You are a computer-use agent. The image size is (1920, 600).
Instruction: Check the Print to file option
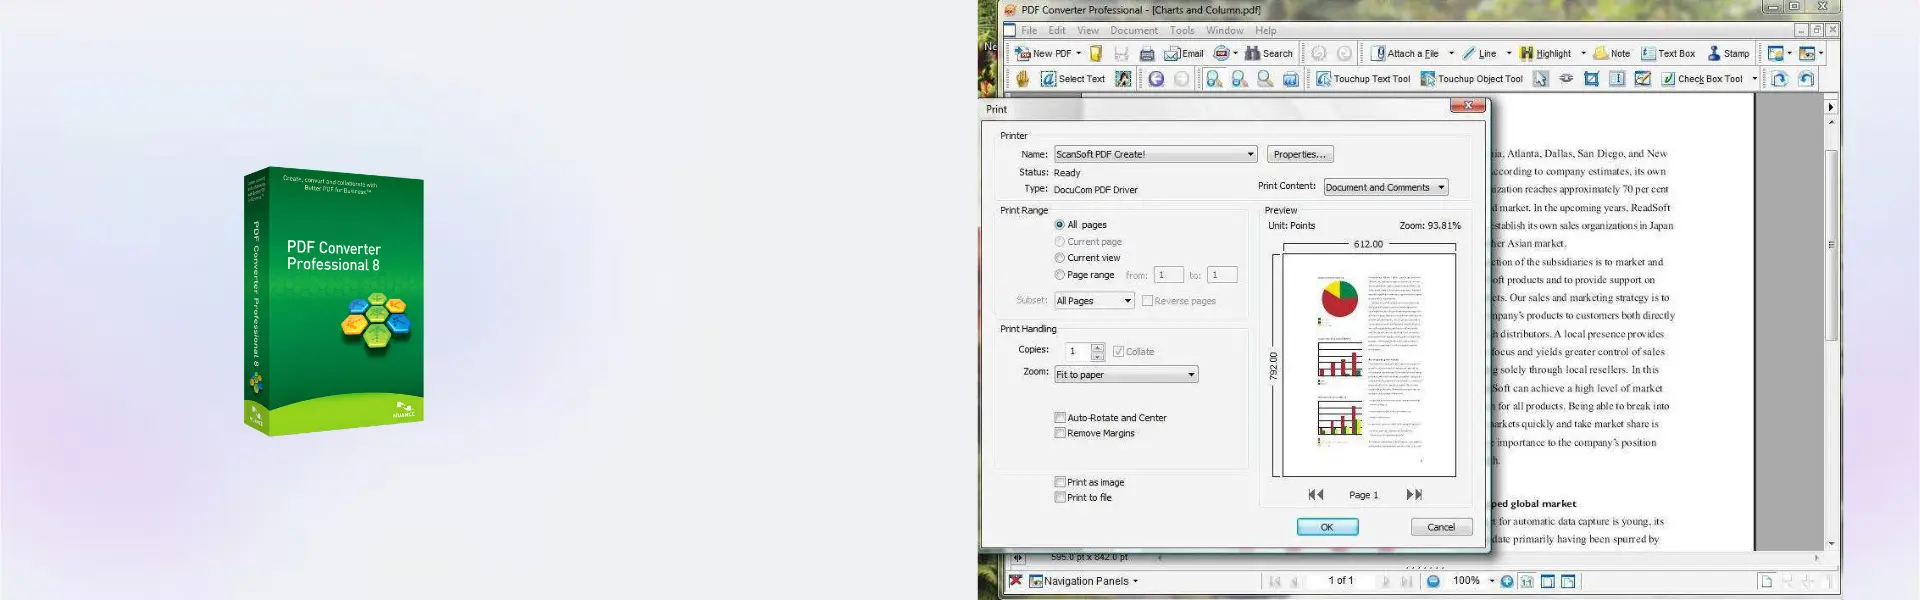[1060, 497]
